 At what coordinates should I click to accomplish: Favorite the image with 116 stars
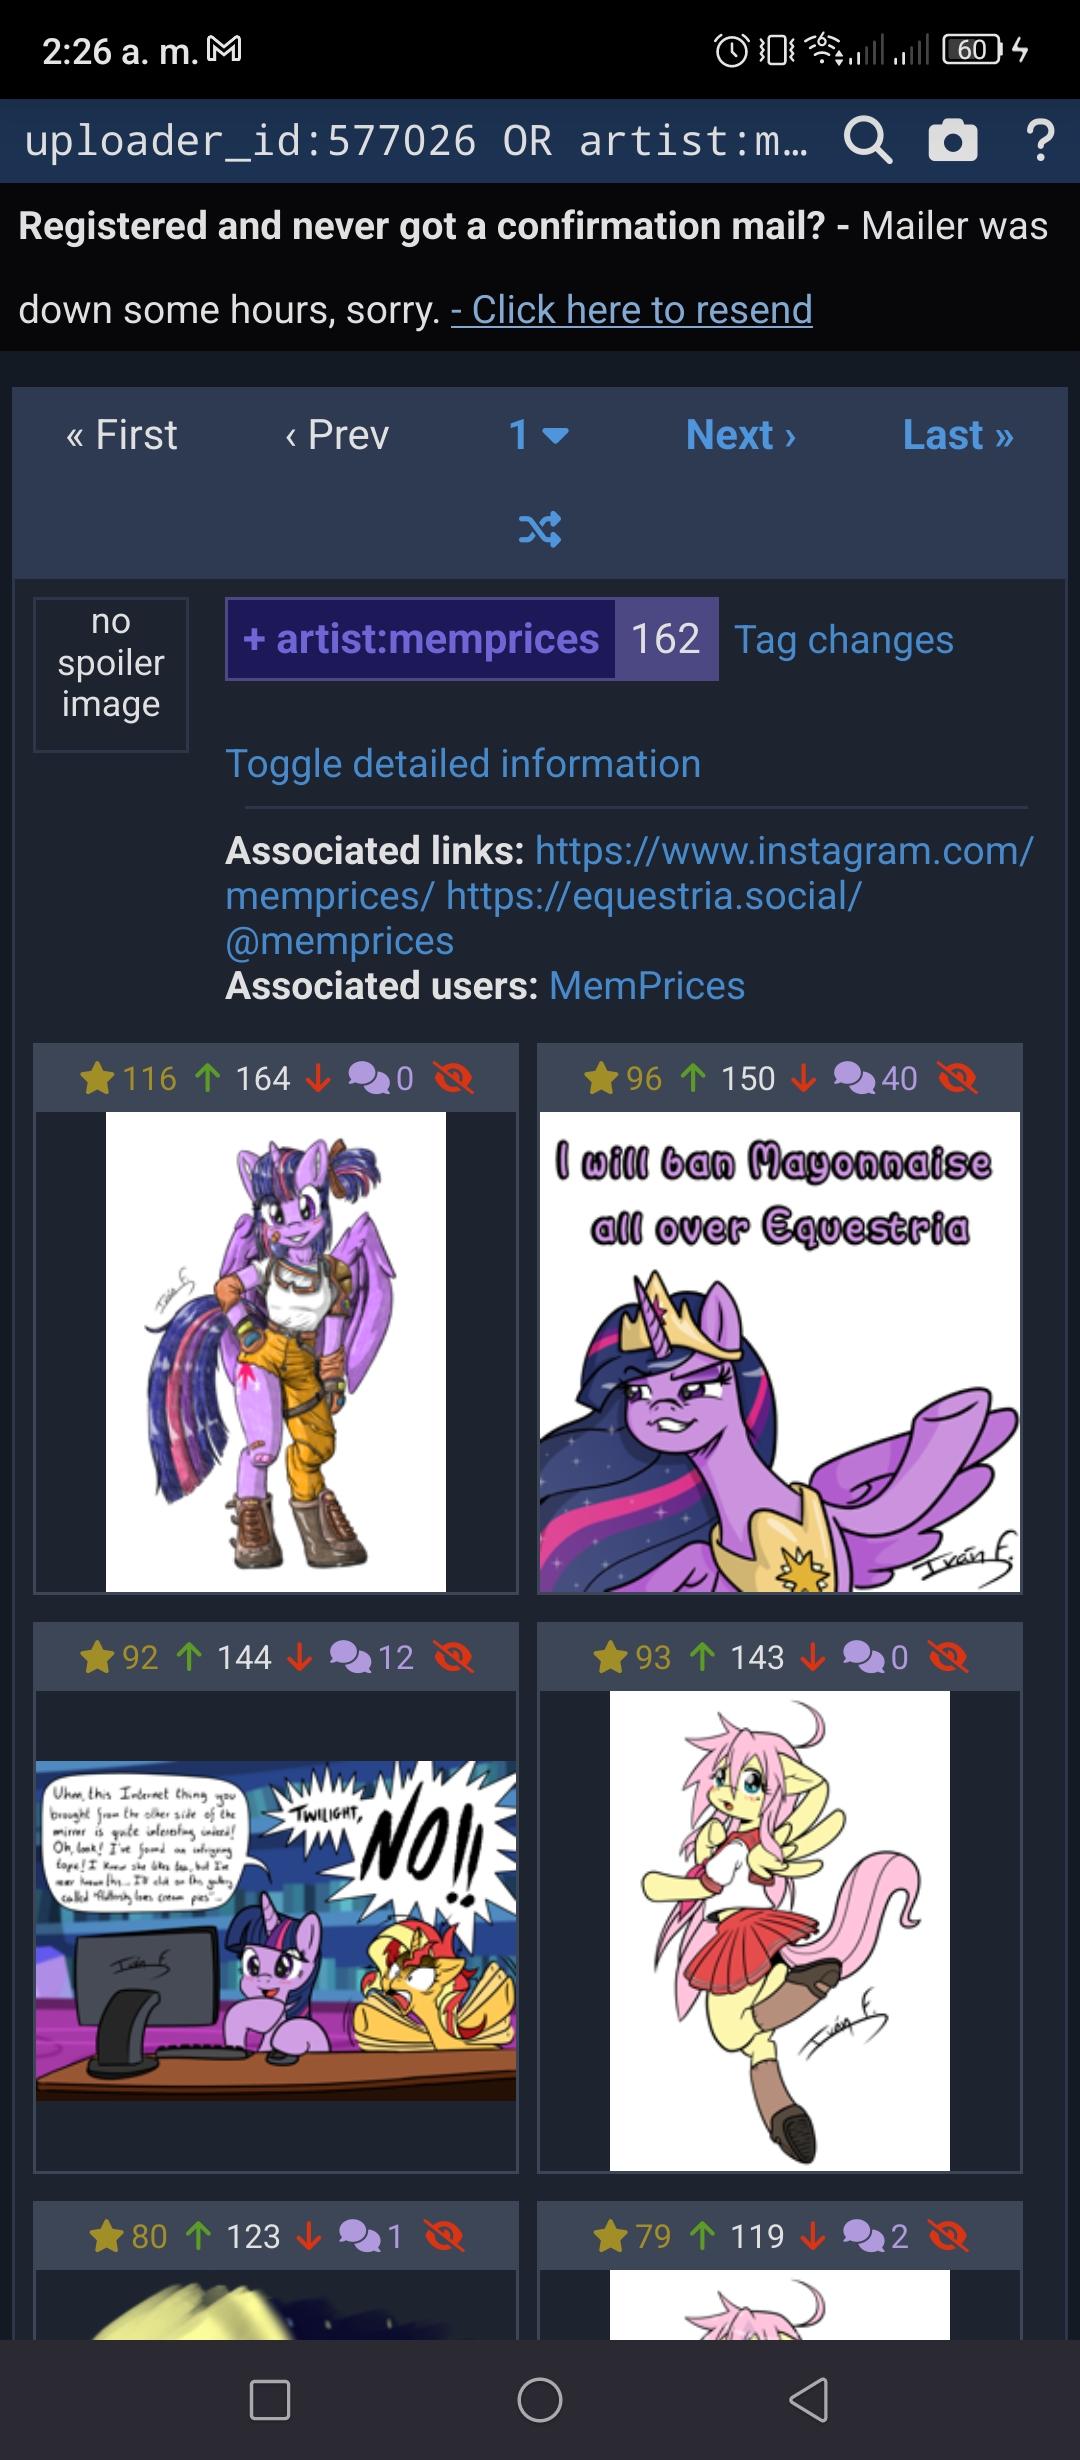pos(97,1078)
